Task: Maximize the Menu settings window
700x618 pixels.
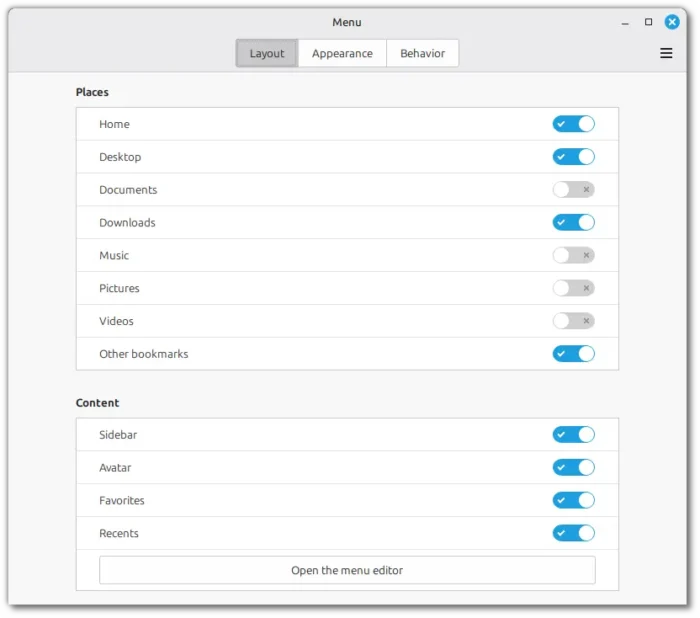Action: point(648,22)
